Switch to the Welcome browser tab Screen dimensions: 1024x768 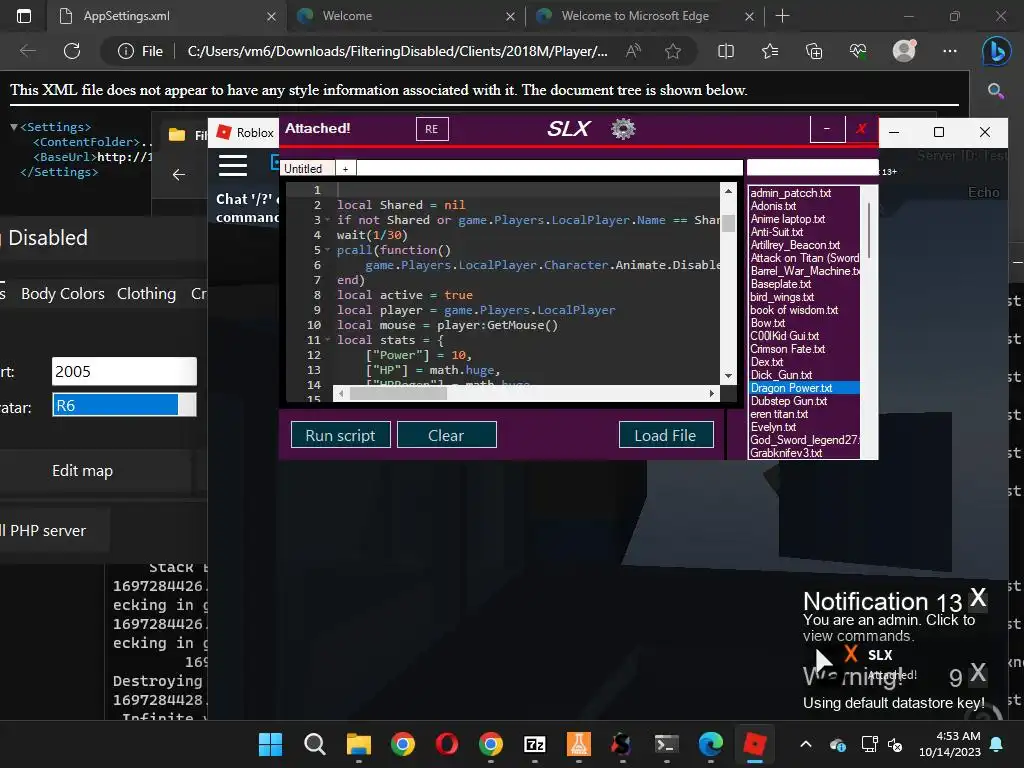pyautogui.click(x=405, y=16)
